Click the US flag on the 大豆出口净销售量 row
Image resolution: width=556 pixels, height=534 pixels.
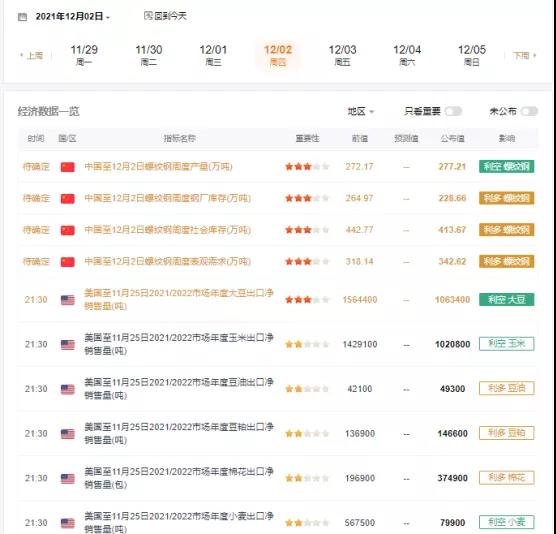click(67, 300)
